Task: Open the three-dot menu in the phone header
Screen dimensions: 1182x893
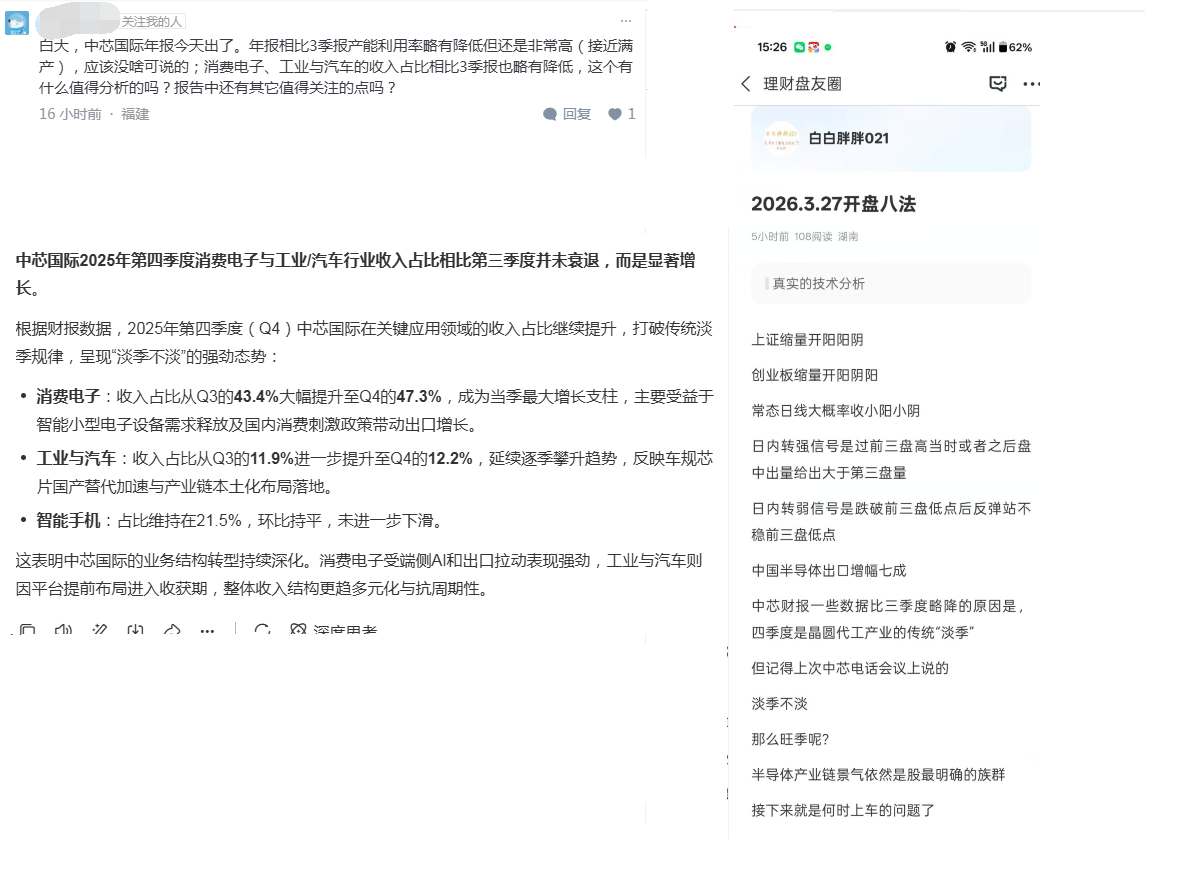Action: coord(1031,84)
